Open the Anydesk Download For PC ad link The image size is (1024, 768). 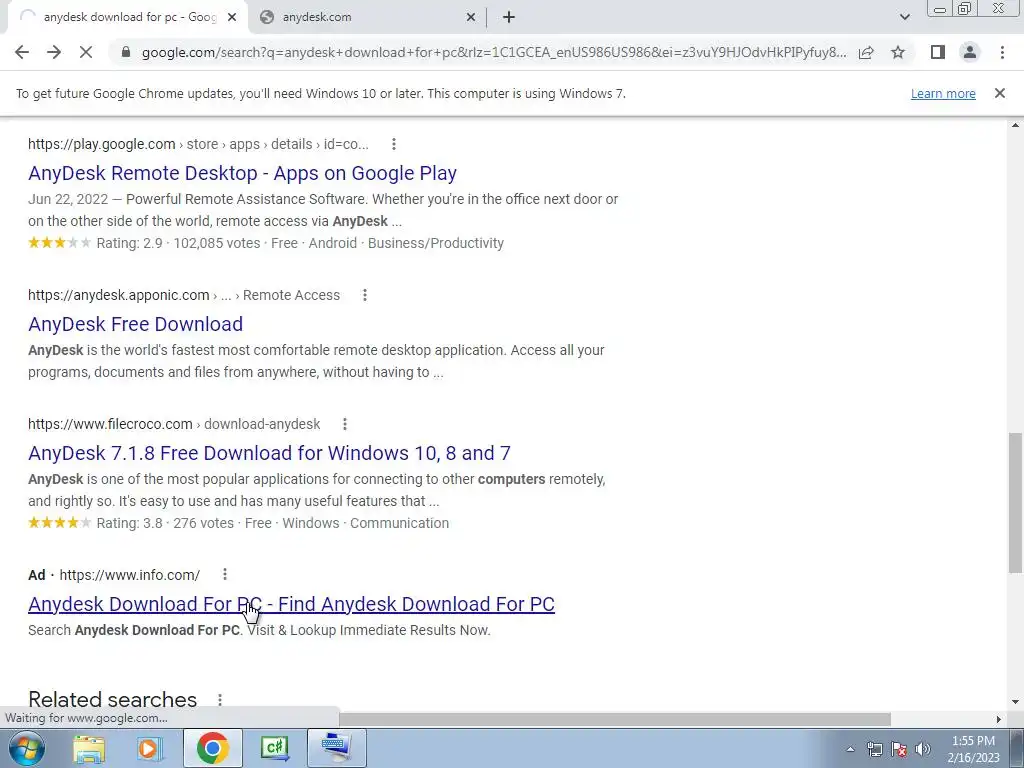point(291,604)
